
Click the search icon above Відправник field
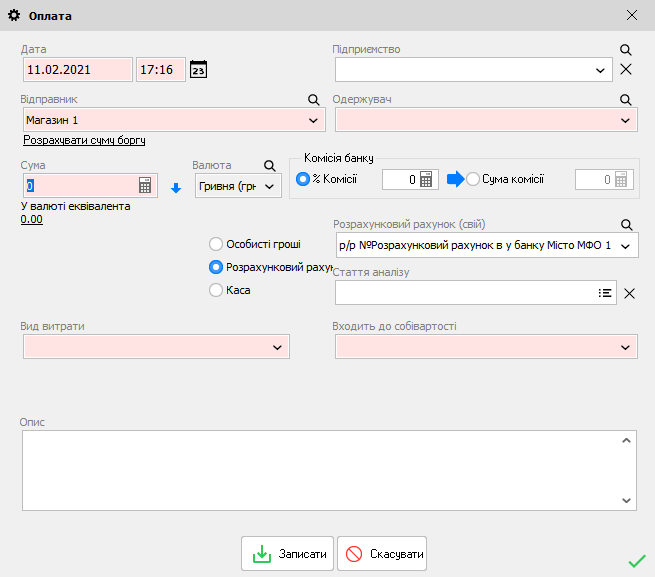point(313,100)
